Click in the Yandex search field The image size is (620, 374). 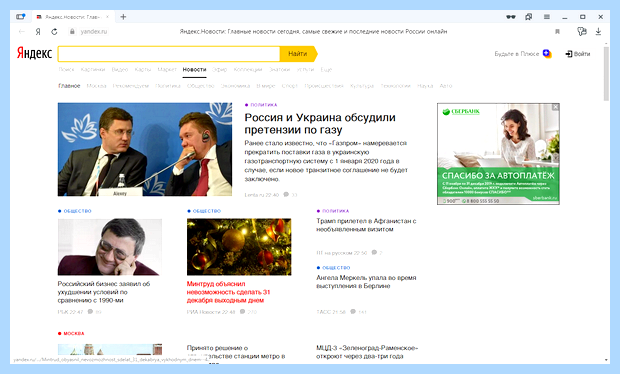point(169,54)
